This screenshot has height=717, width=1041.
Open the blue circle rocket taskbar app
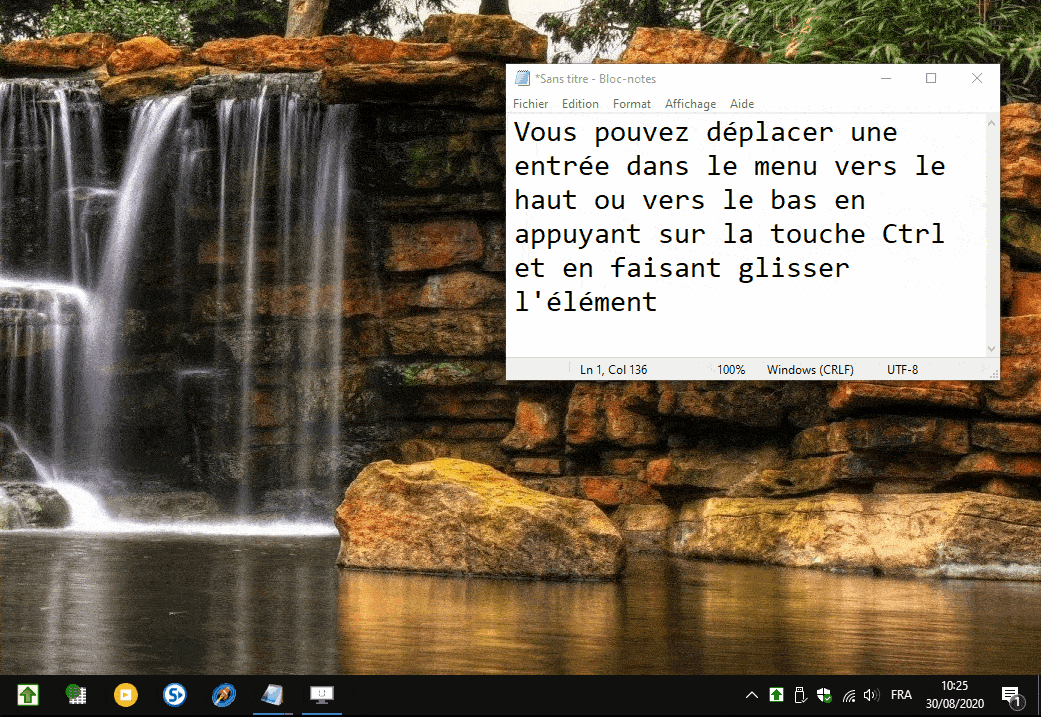coord(224,695)
